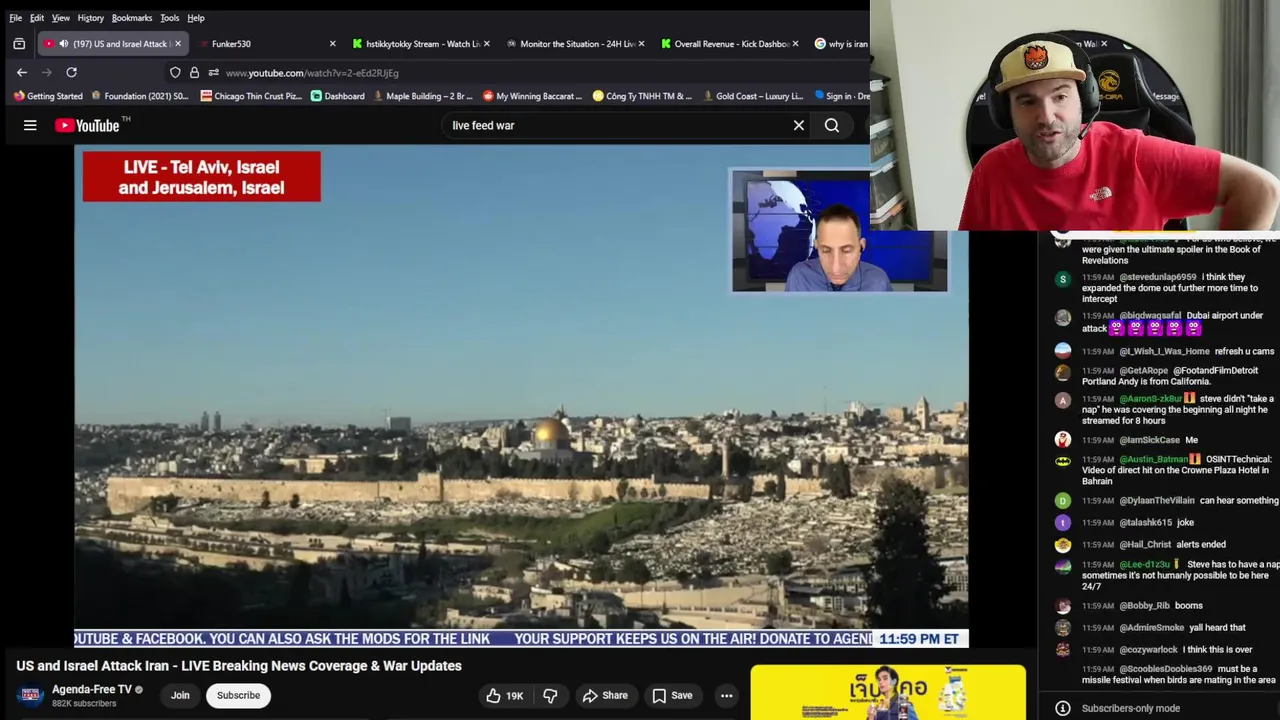Join the Agenda-Free TV channel membership
Screen dimensions: 1280x720
point(180,696)
